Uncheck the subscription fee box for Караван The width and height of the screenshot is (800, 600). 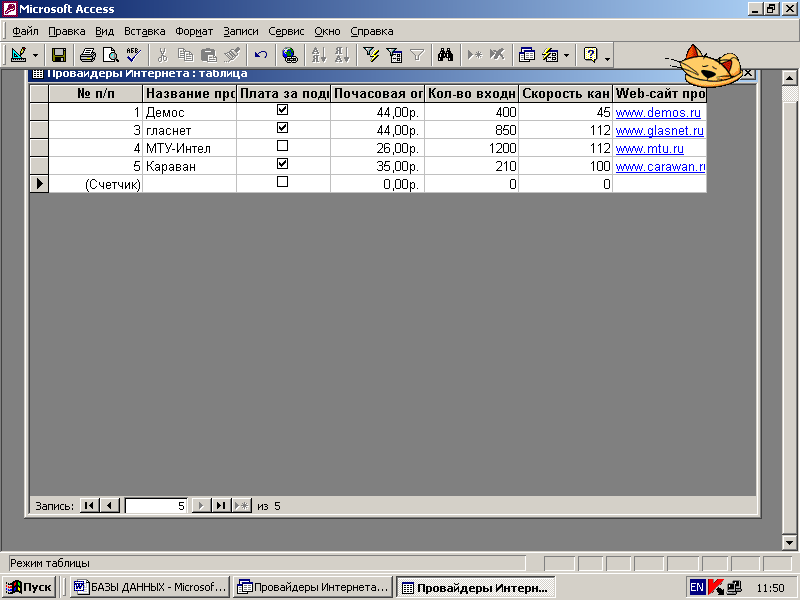pyautogui.click(x=282, y=164)
